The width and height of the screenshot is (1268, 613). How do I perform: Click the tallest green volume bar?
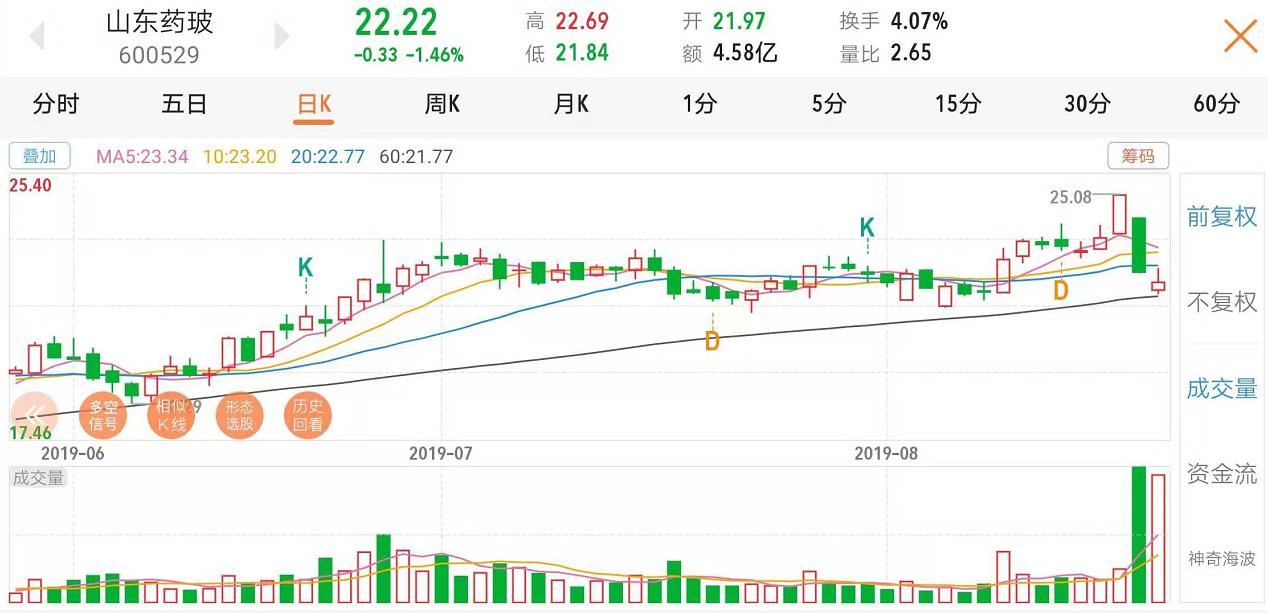pos(1138,535)
